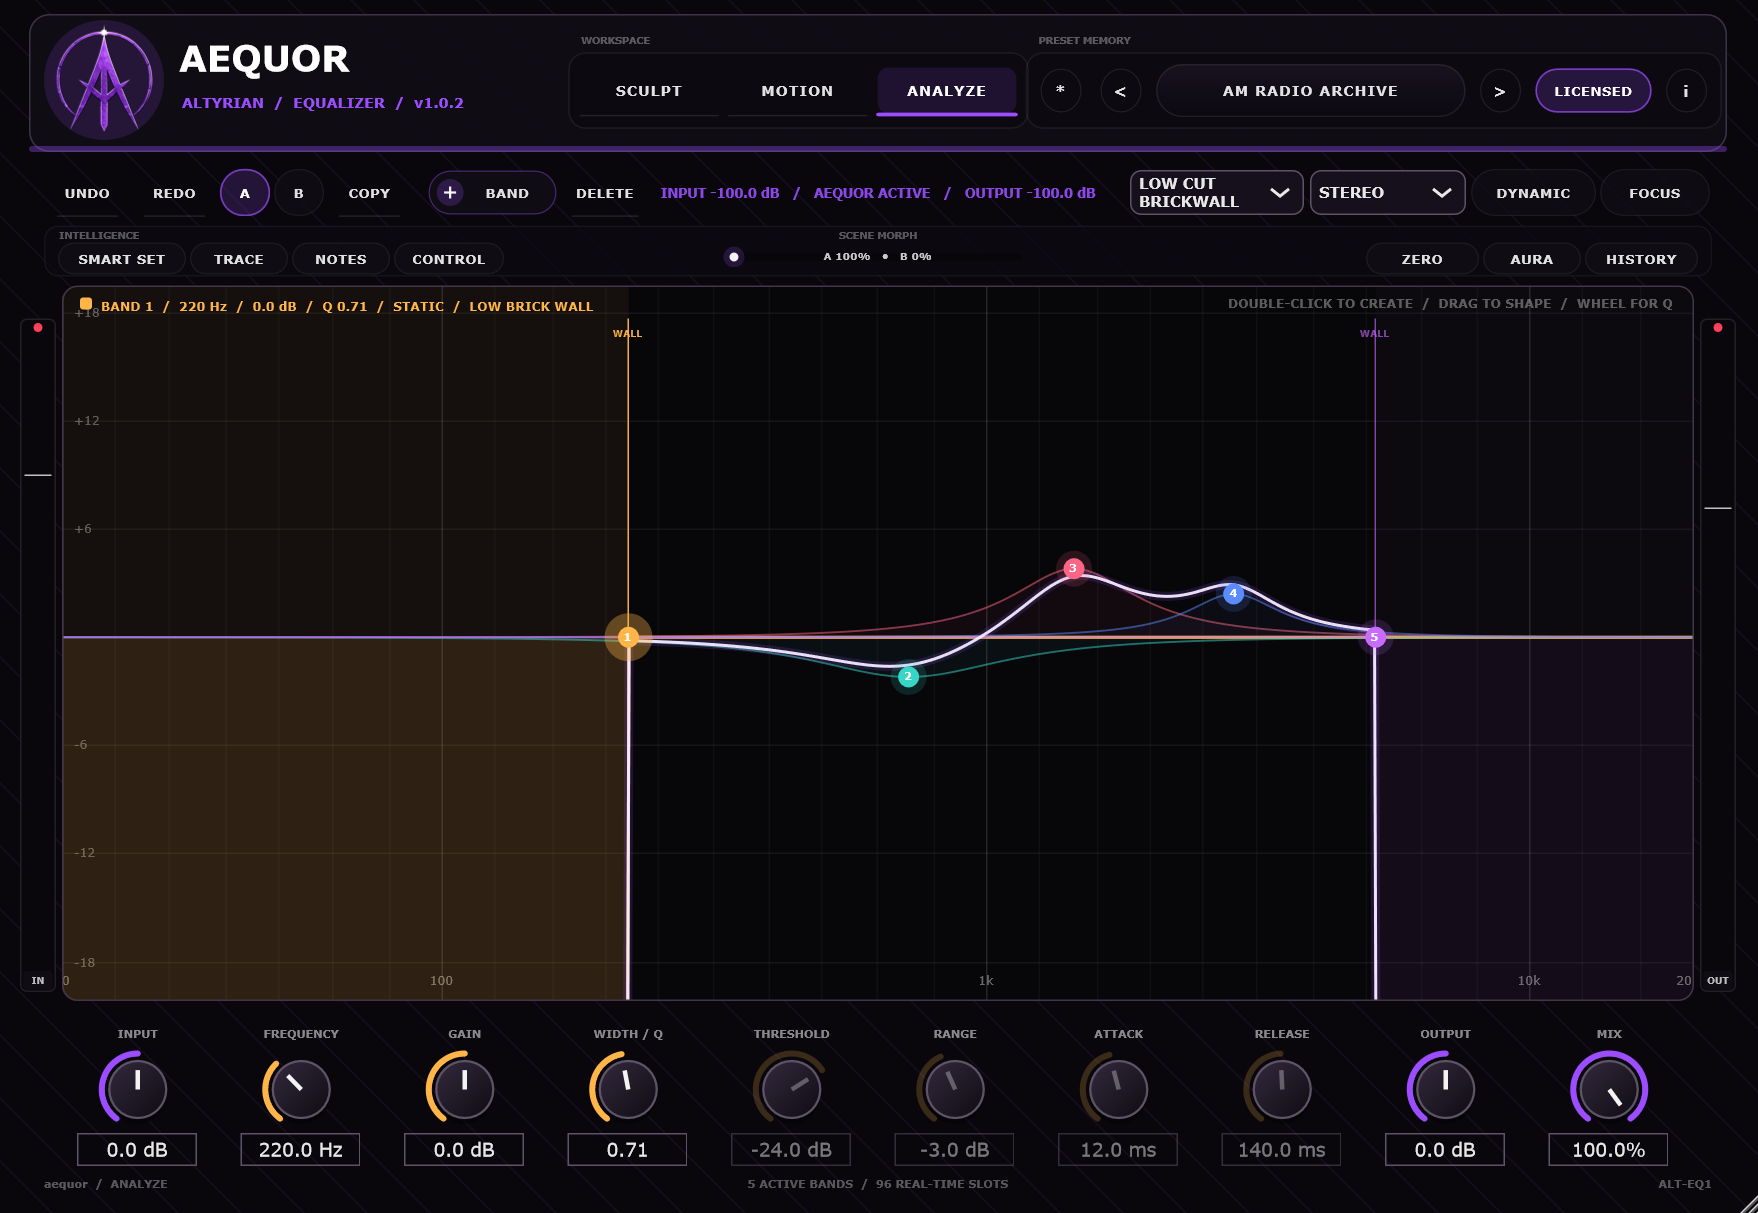Click the mix field 100.0%
Image resolution: width=1758 pixels, height=1213 pixels.
tap(1608, 1150)
